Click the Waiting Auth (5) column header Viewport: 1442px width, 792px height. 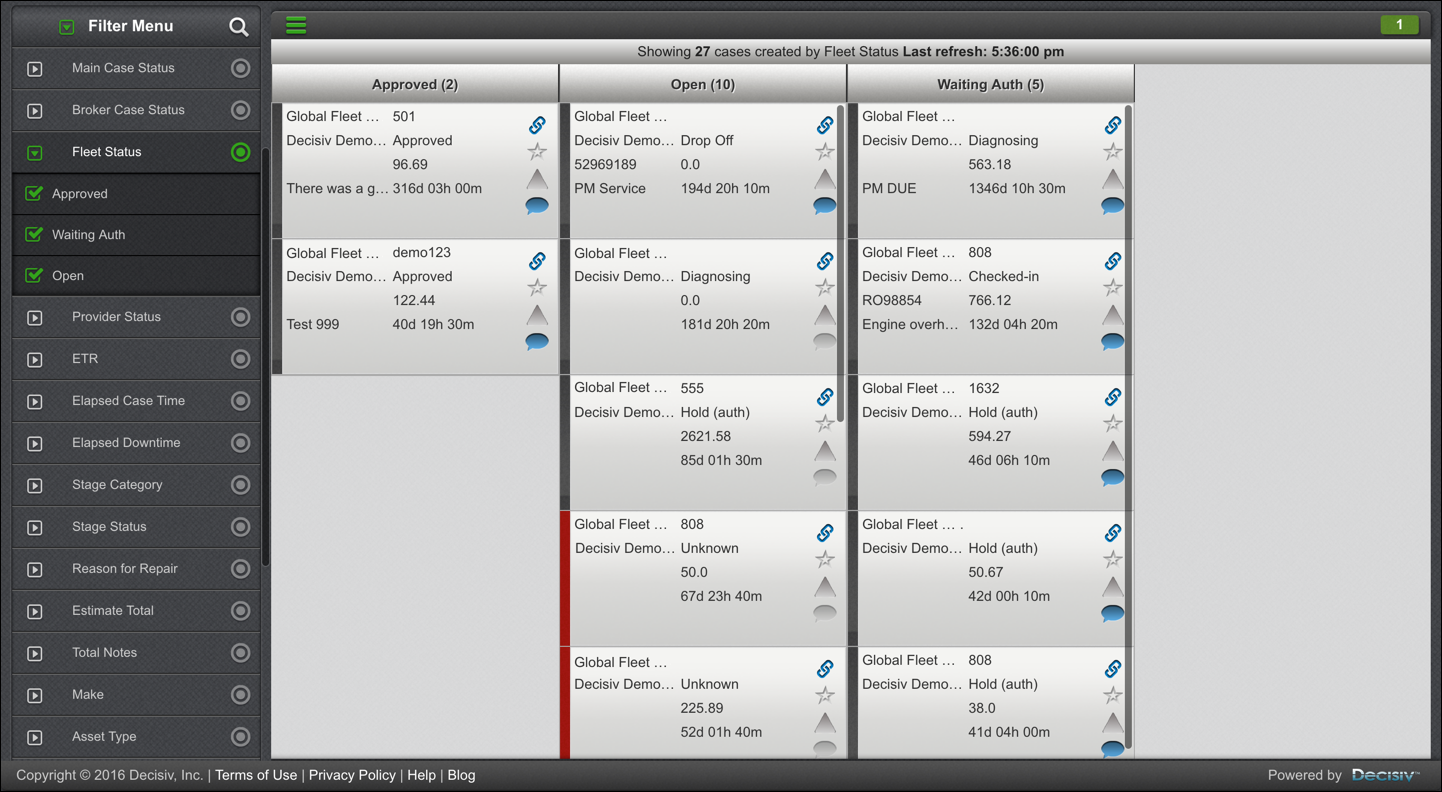(991, 84)
